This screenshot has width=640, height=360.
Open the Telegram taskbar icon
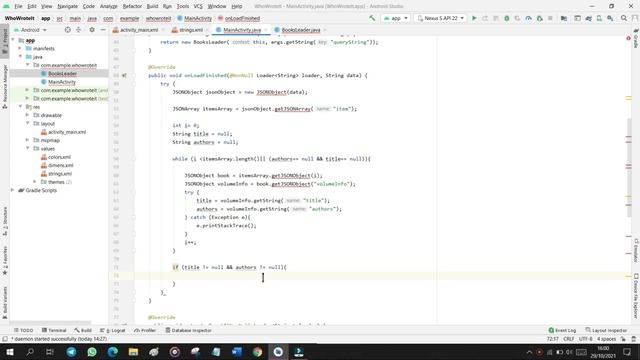point(71,352)
